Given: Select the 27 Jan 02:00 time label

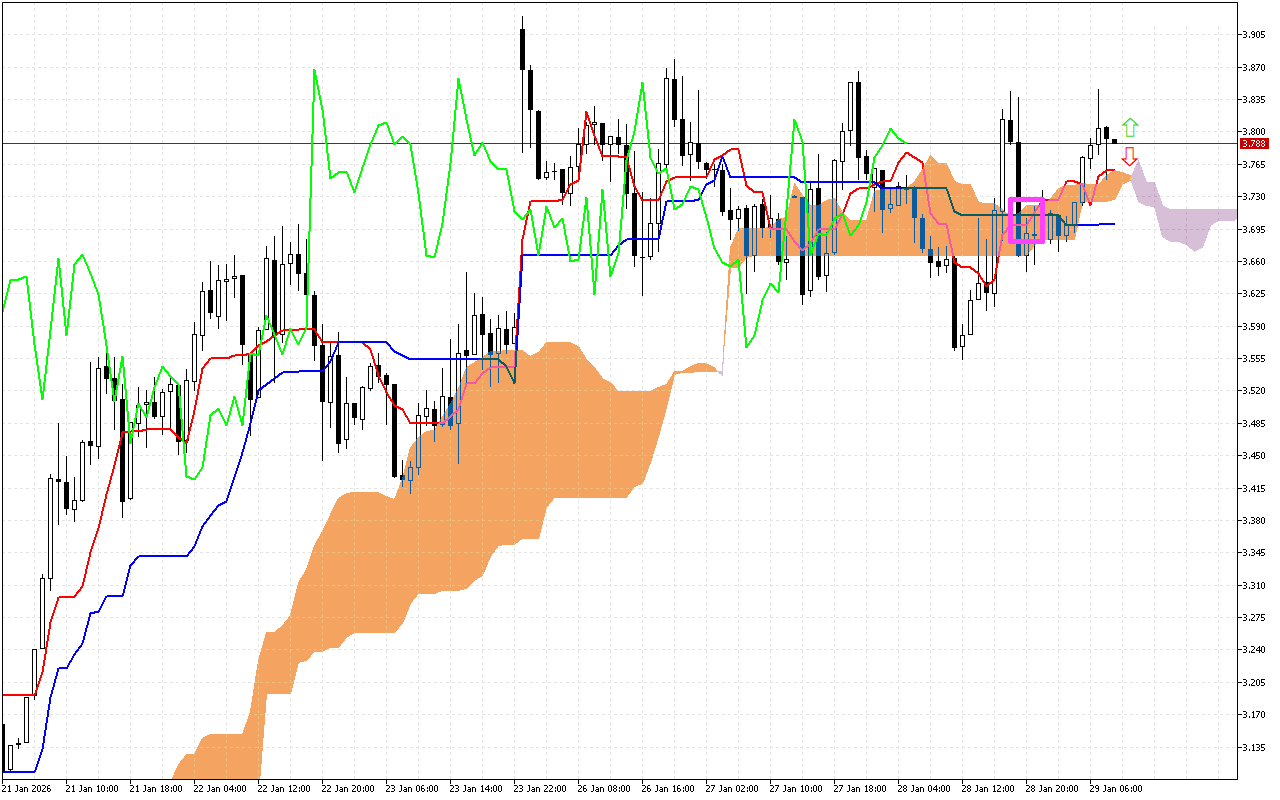Looking at the screenshot, I should (x=731, y=789).
